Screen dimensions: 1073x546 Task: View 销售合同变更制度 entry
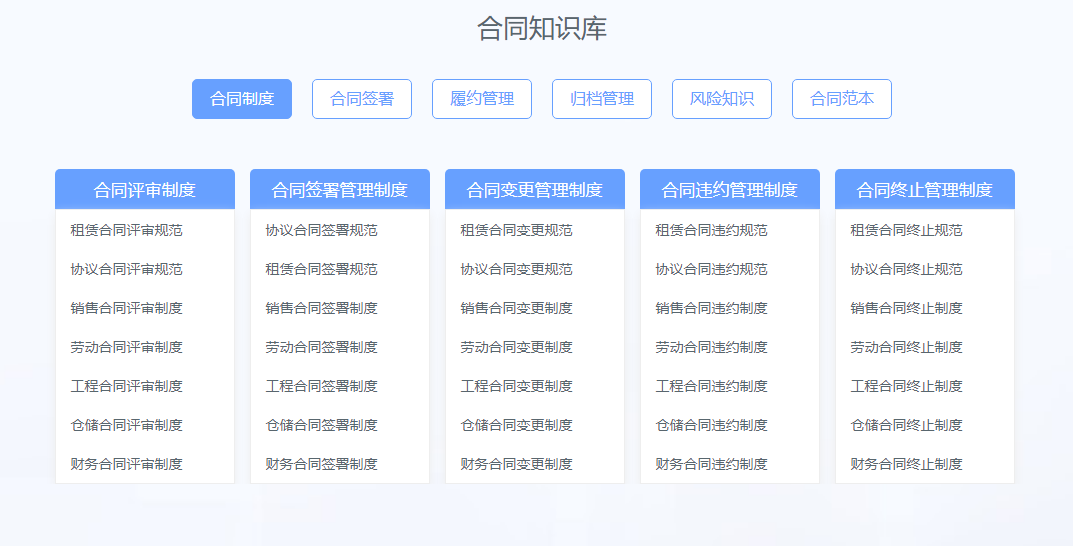517,308
